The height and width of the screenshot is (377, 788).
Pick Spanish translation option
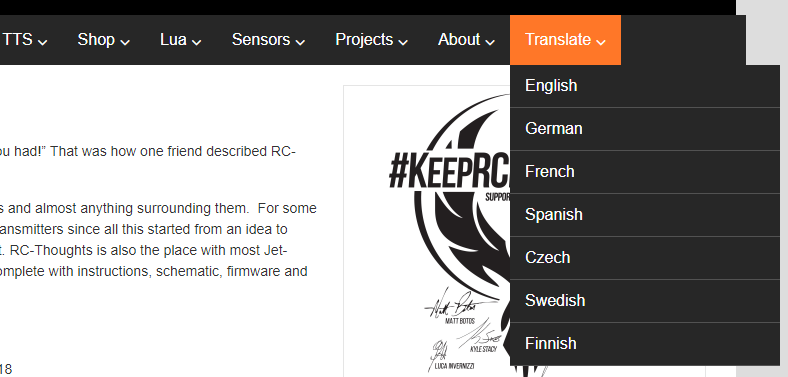point(645,215)
